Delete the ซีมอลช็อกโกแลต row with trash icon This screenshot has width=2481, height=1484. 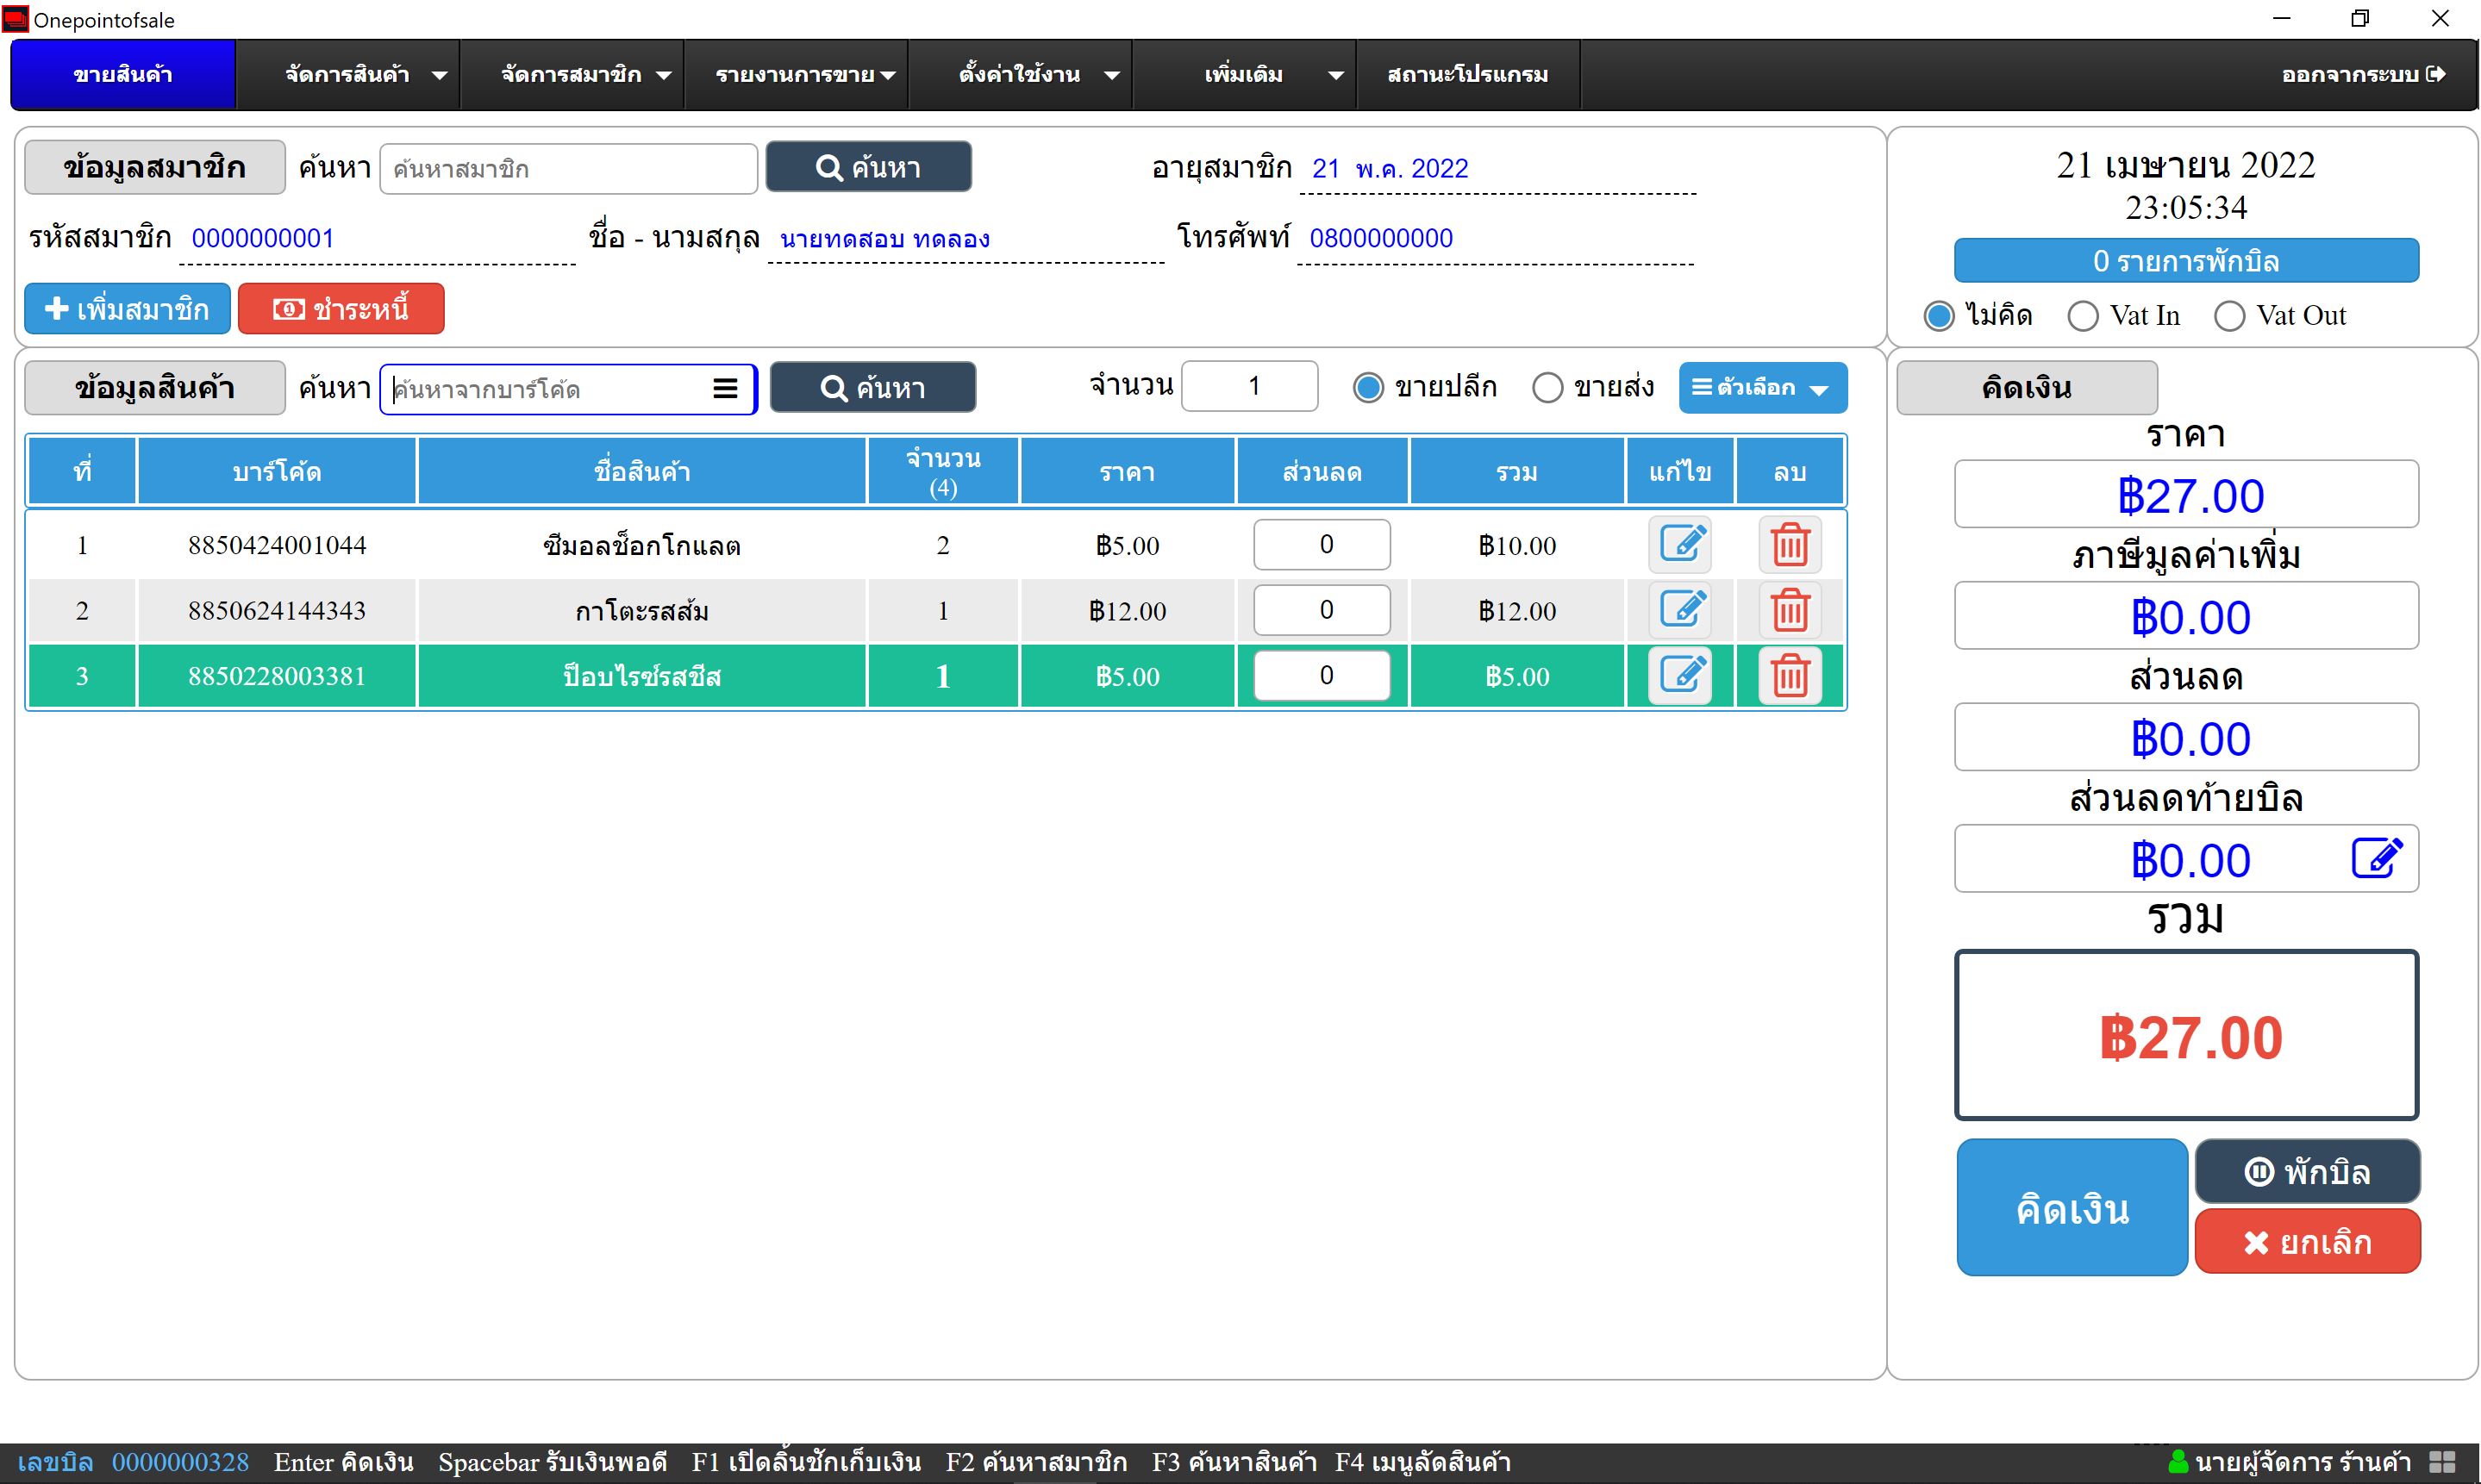tap(1789, 545)
